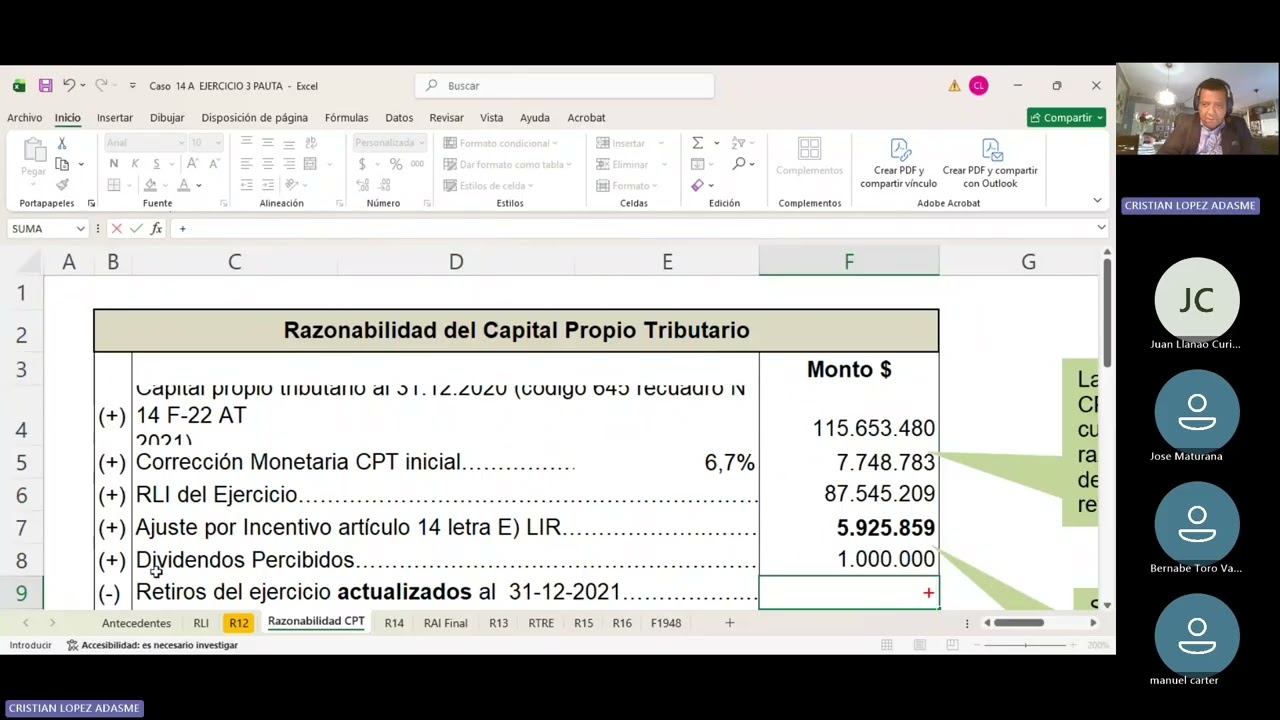Open the Datos ribbon tab
Image resolution: width=1280 pixels, height=720 pixels.
tap(399, 118)
